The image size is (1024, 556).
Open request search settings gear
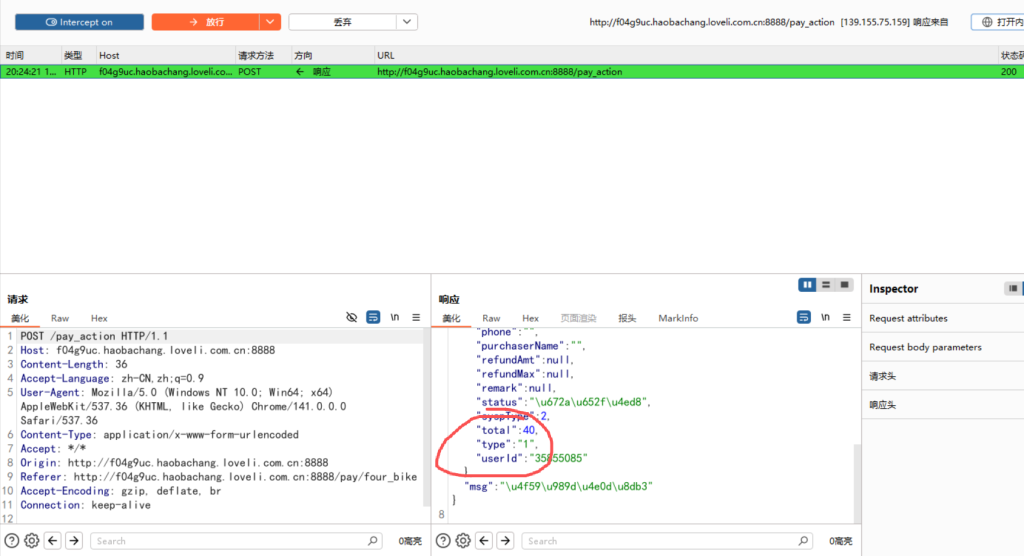31,541
